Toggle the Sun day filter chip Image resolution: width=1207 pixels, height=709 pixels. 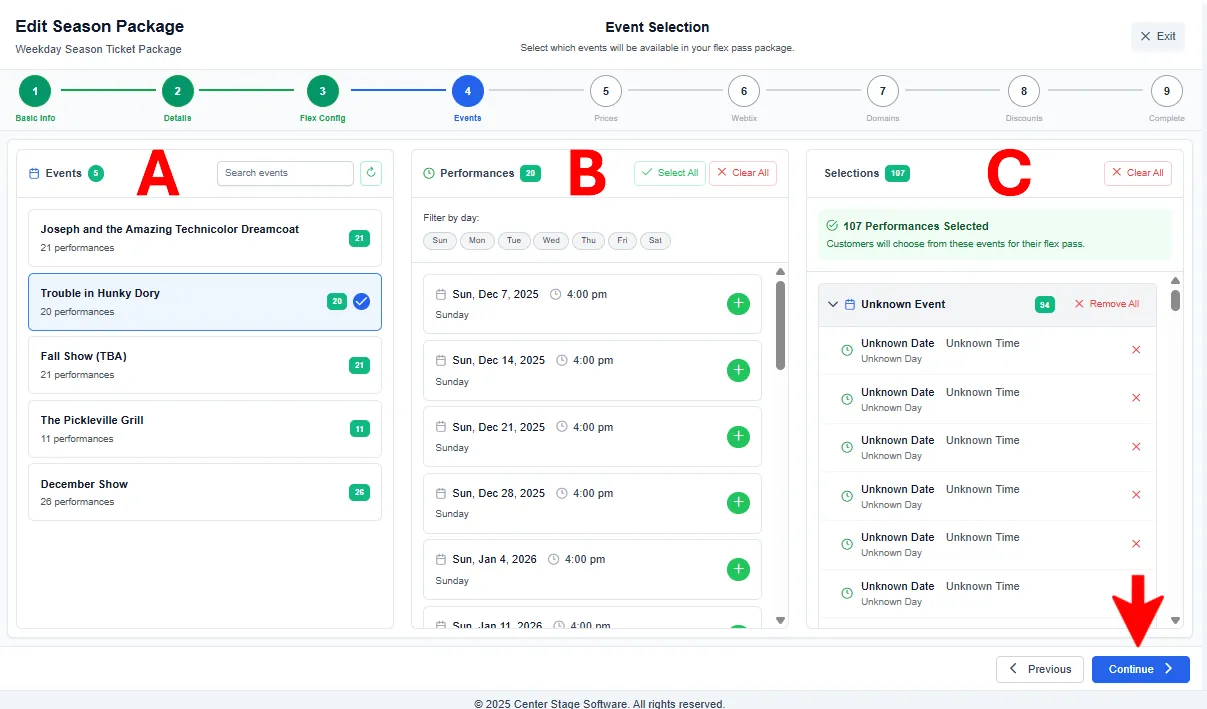click(440, 241)
